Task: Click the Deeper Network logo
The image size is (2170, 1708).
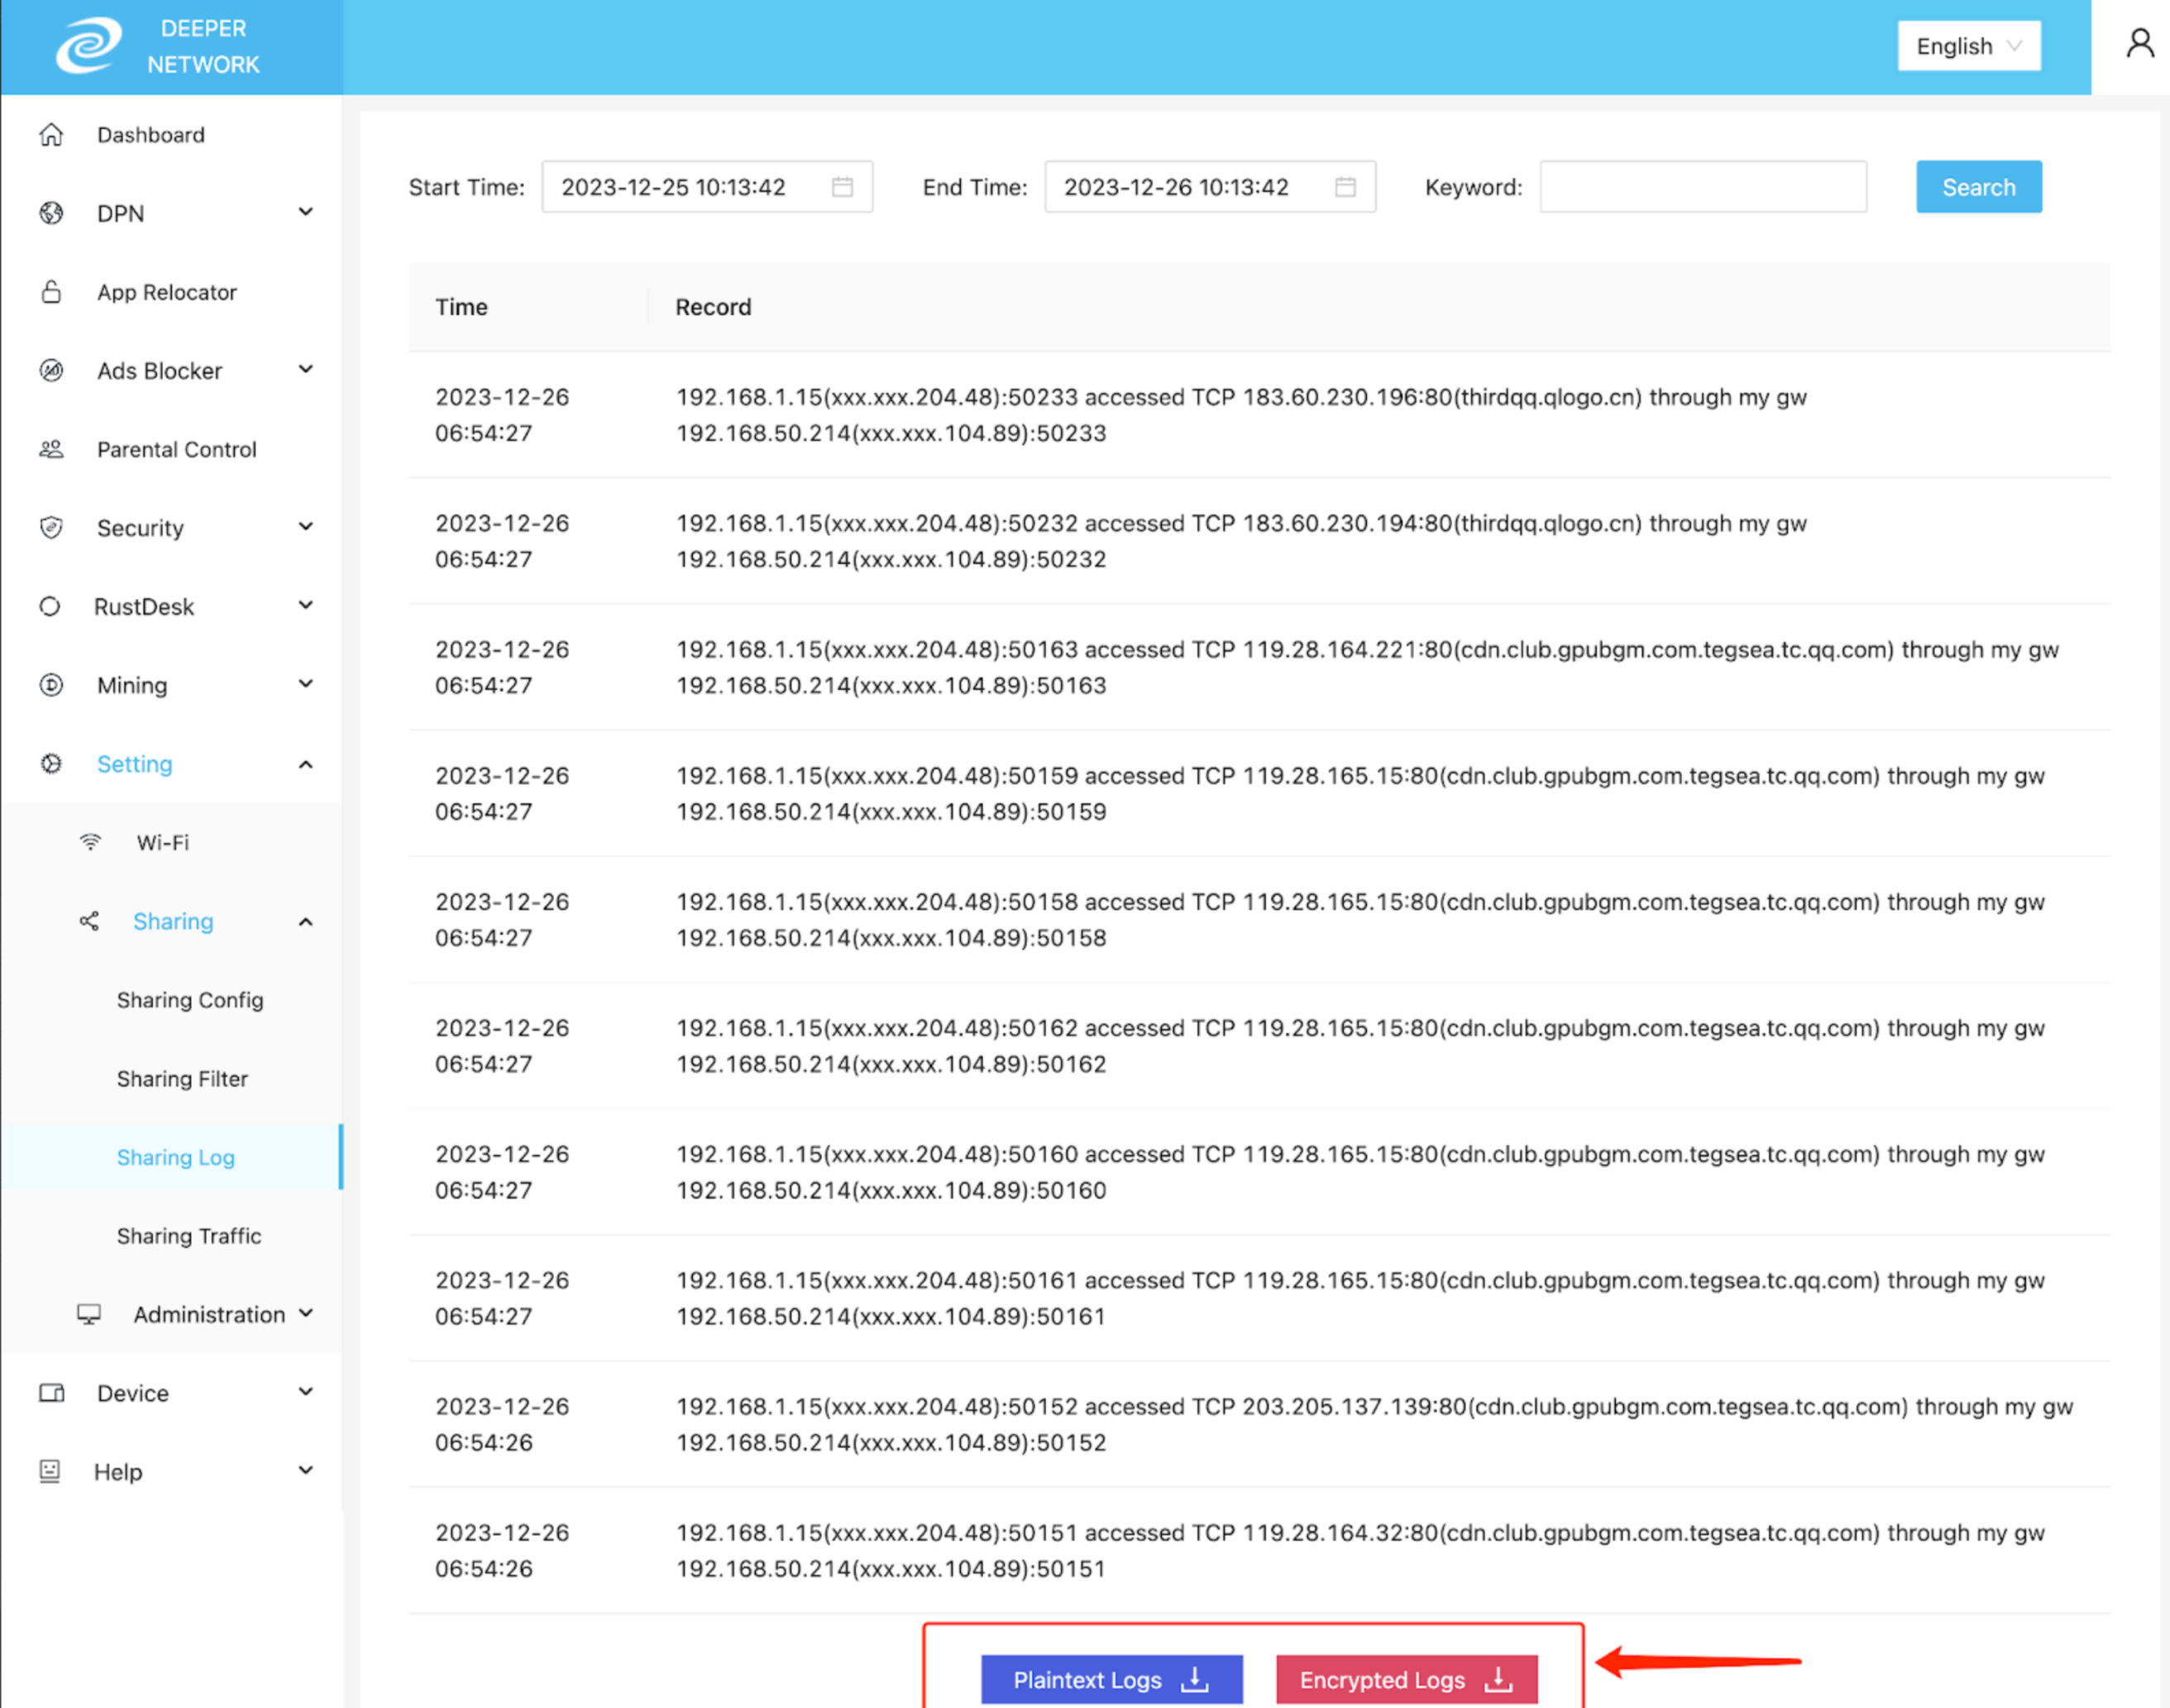Action: (88, 46)
